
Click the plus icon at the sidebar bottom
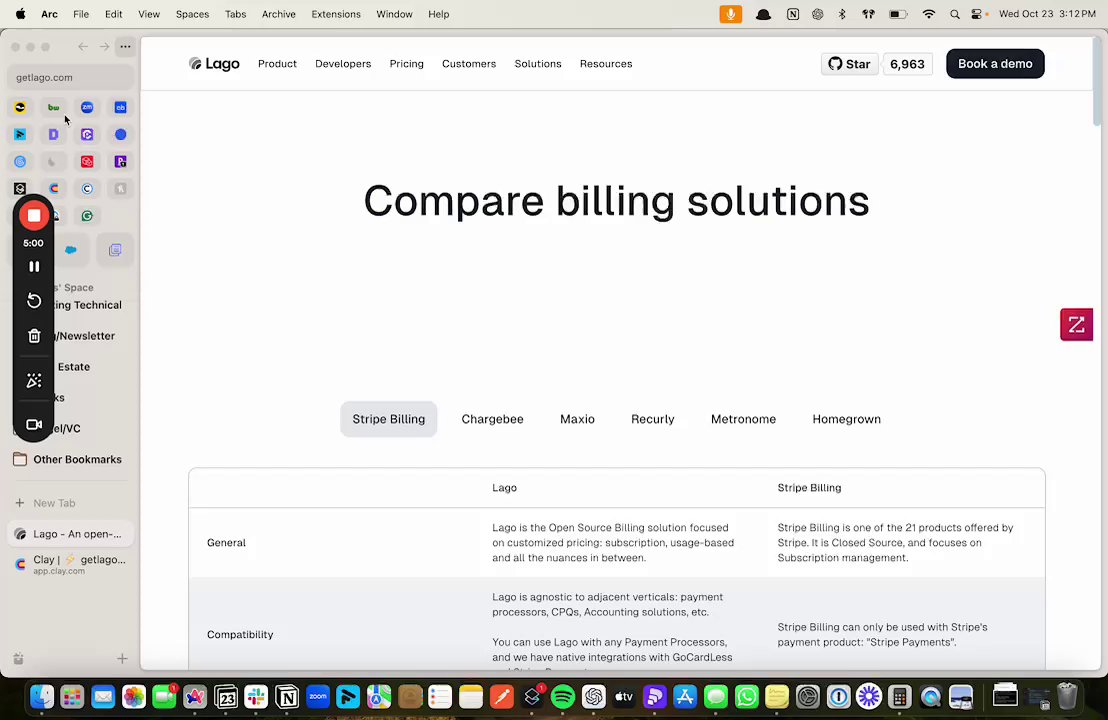click(122, 659)
